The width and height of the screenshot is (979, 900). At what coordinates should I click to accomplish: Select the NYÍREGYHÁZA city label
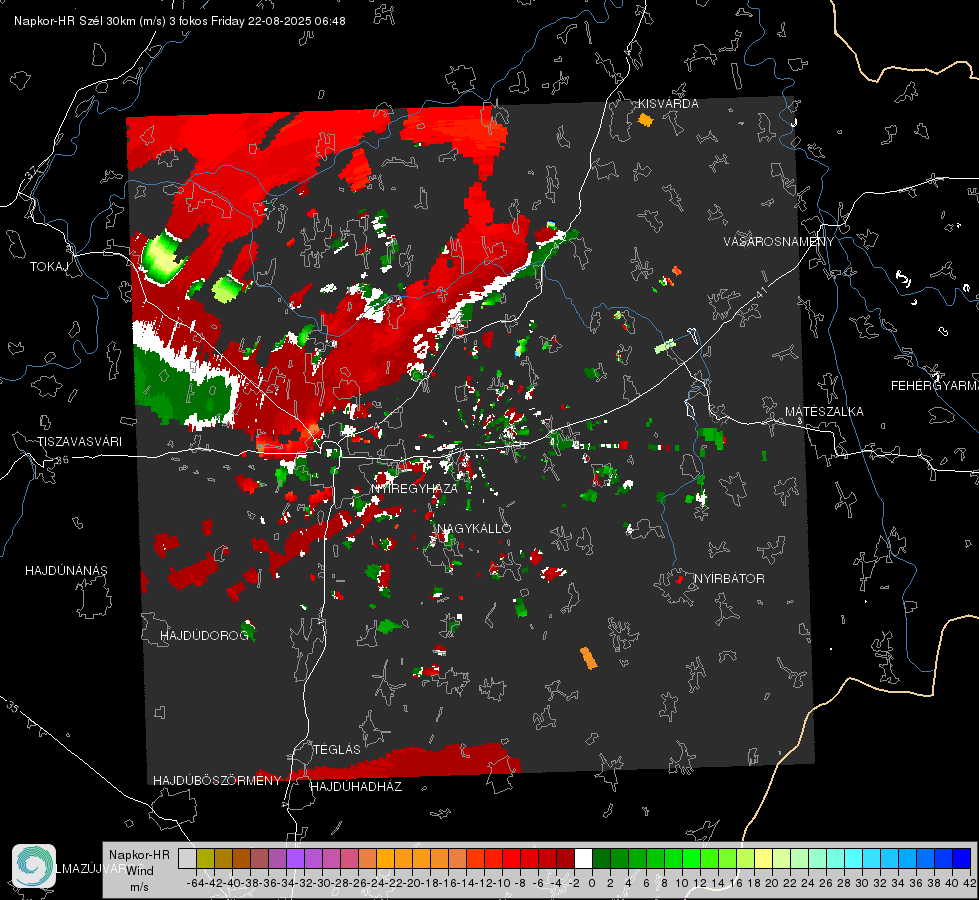[x=415, y=488]
